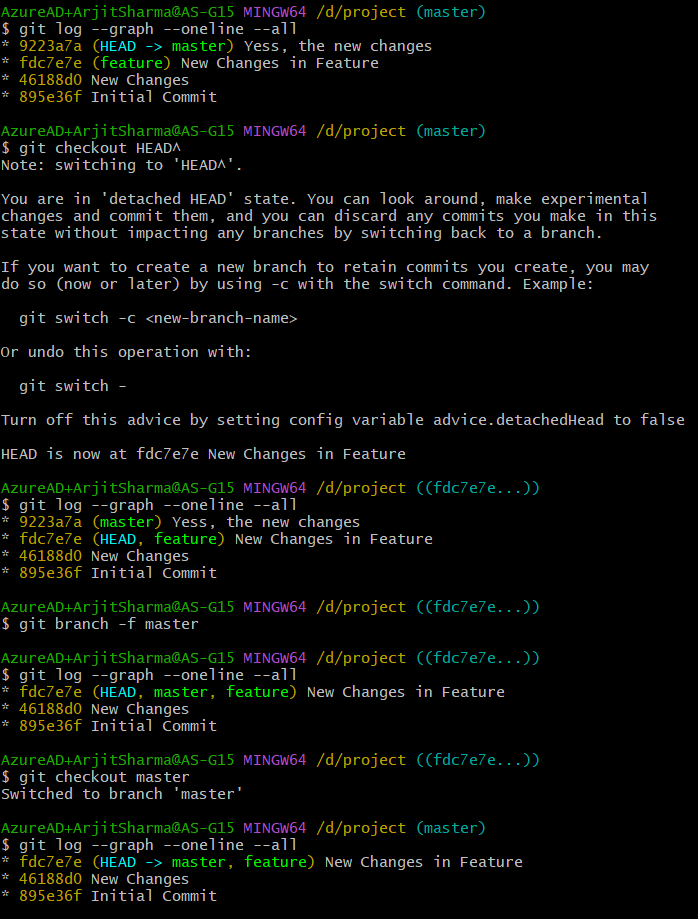Viewport: 698px width, 919px height.
Task: Select the 'git switch -' example line
Action: (73, 386)
